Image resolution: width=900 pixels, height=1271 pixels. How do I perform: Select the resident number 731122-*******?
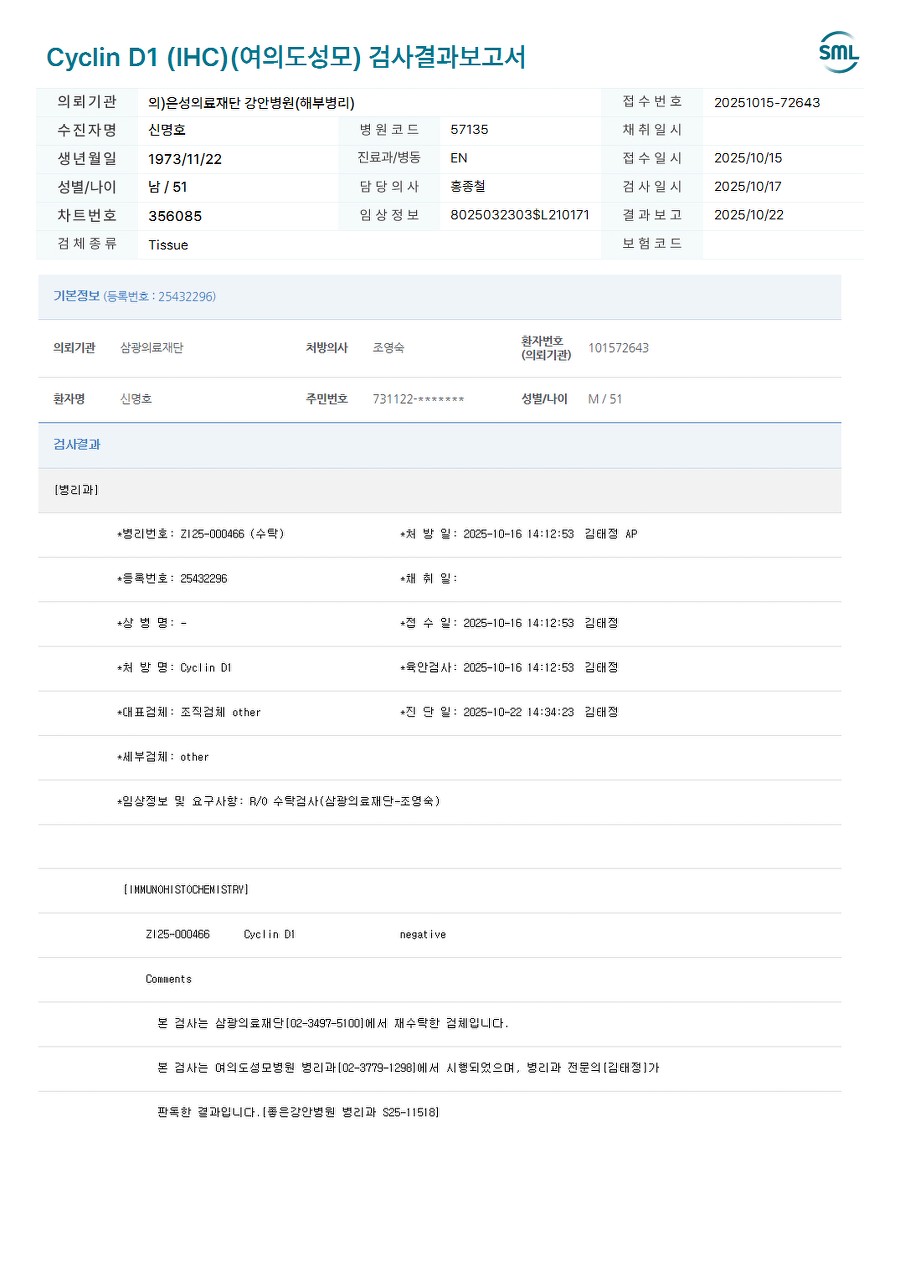point(419,399)
